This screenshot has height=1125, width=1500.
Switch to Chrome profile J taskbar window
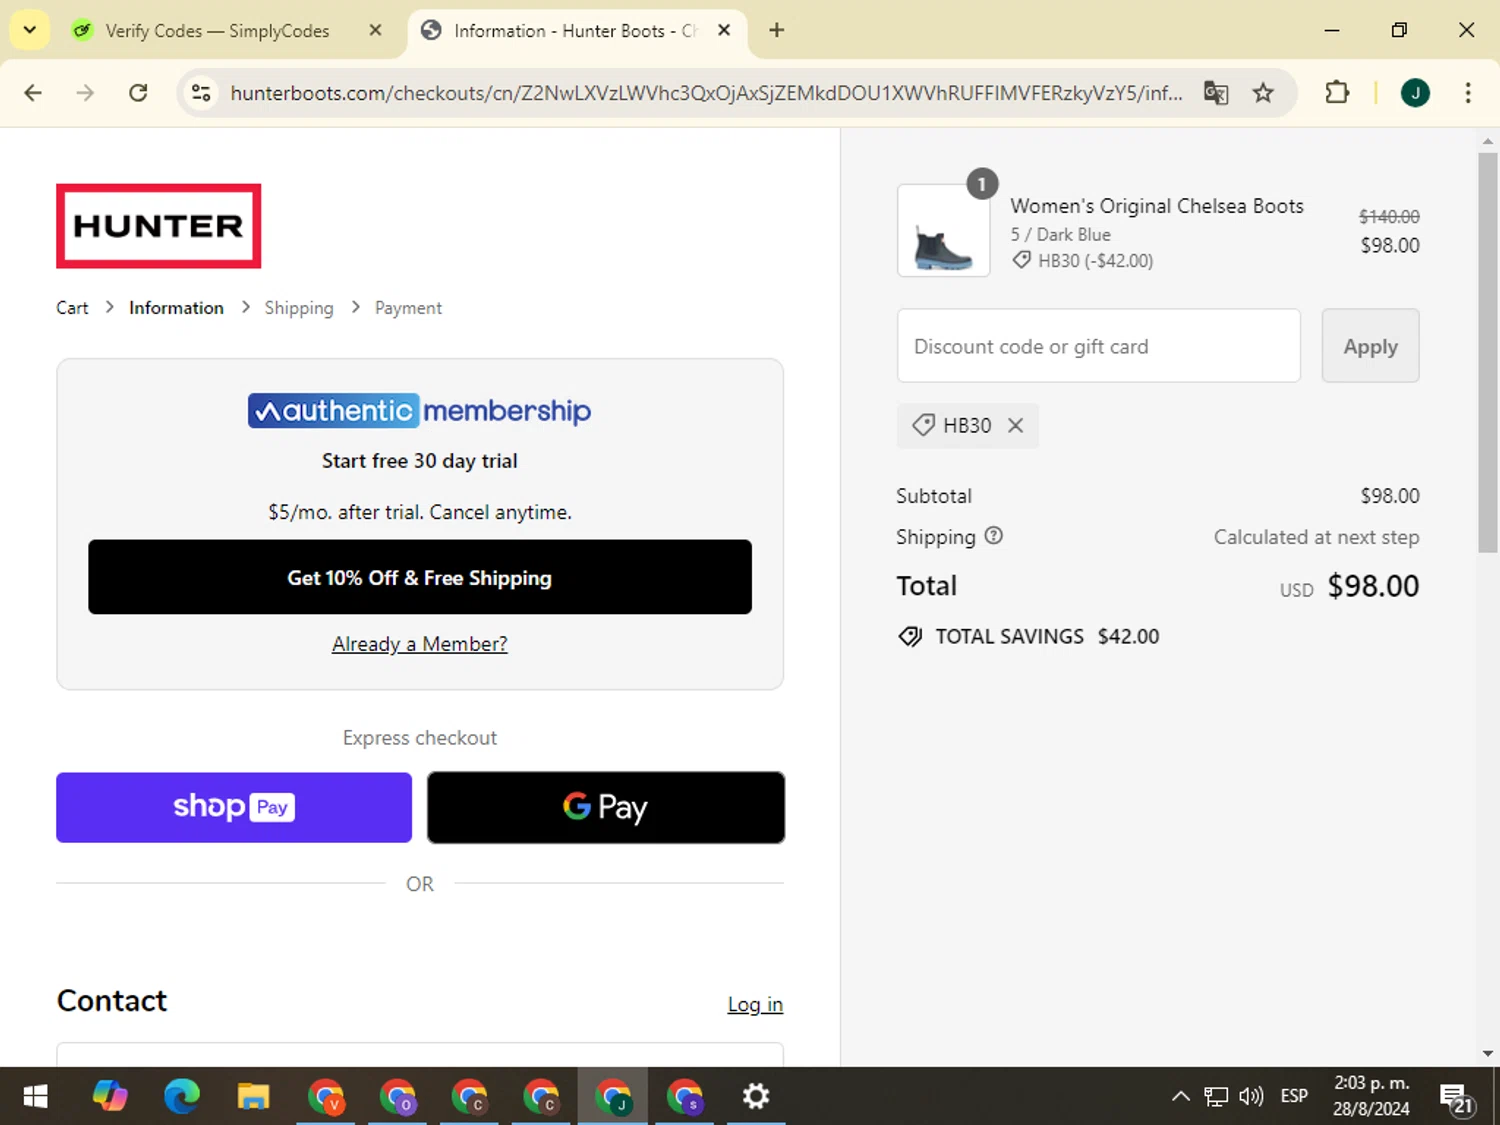point(613,1096)
